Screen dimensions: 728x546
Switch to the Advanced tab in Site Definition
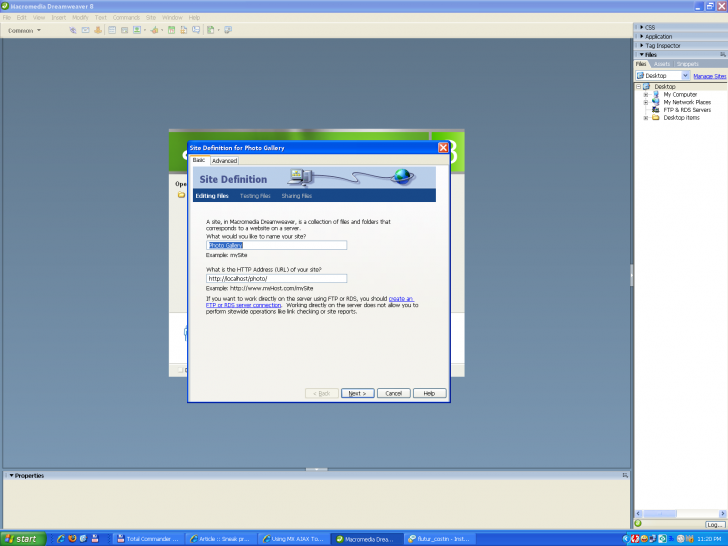pyautogui.click(x=225, y=161)
